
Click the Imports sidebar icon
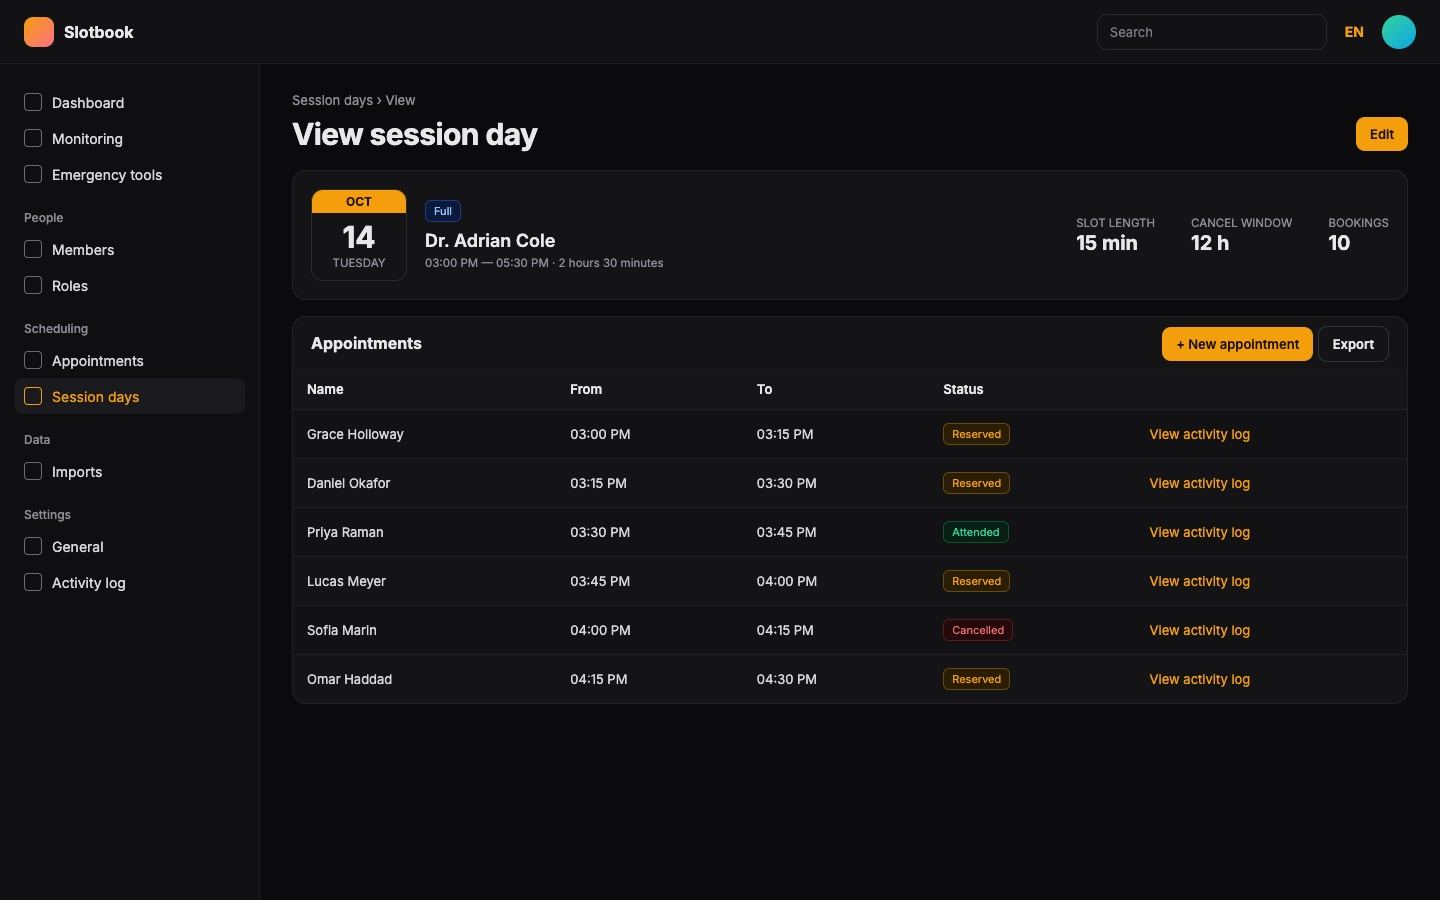[x=33, y=471]
